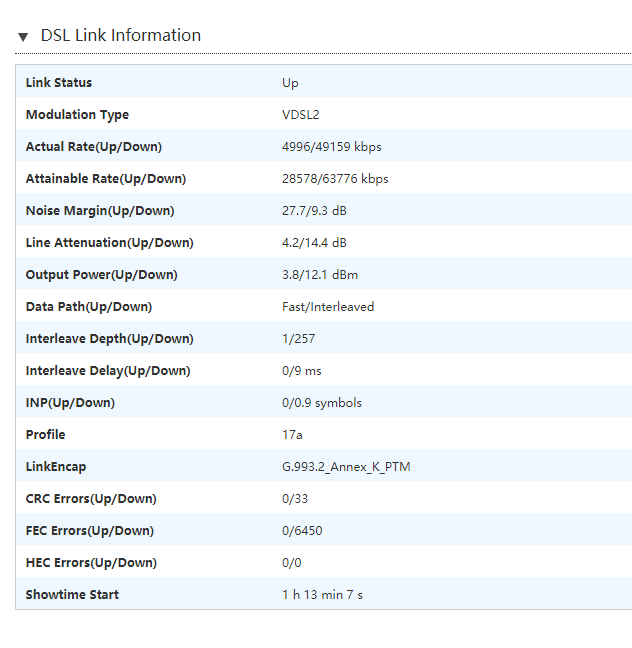632x648 pixels.
Task: Click the 0/9 ms interleave delay value
Action: point(302,371)
